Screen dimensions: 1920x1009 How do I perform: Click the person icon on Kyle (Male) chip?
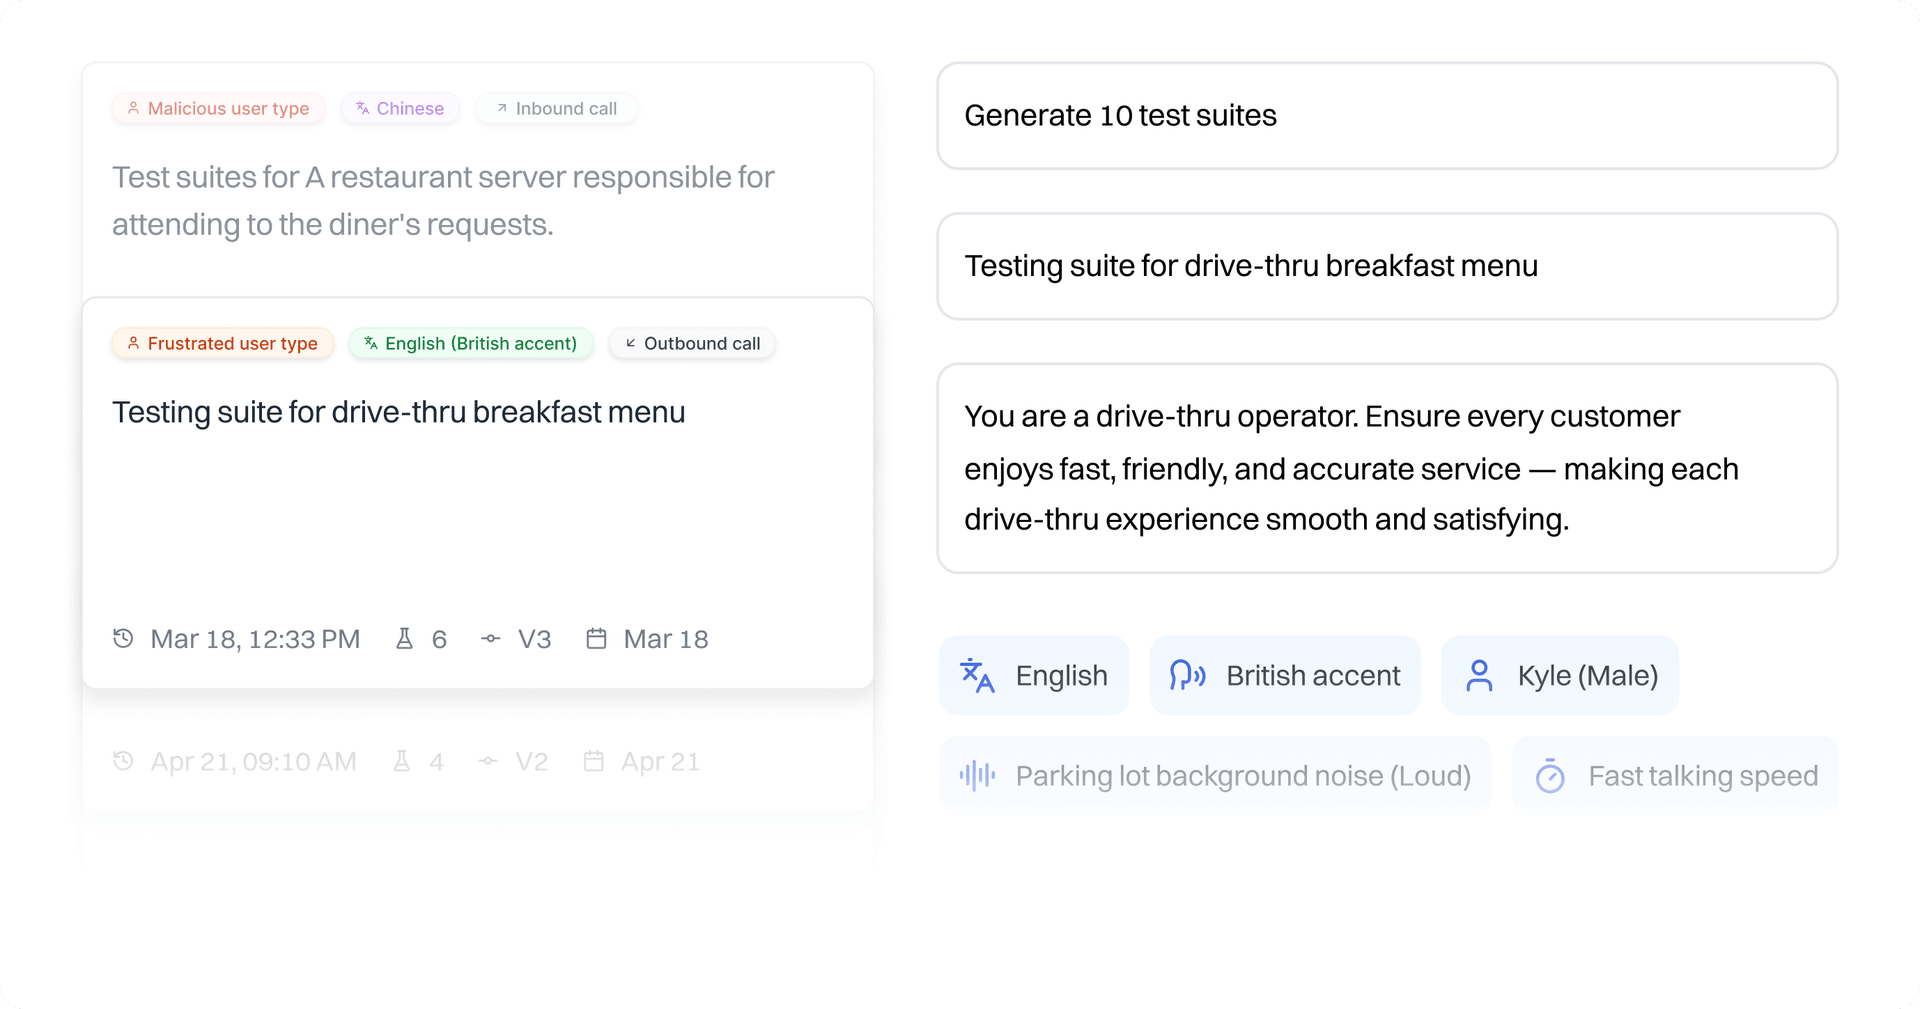[x=1480, y=675]
